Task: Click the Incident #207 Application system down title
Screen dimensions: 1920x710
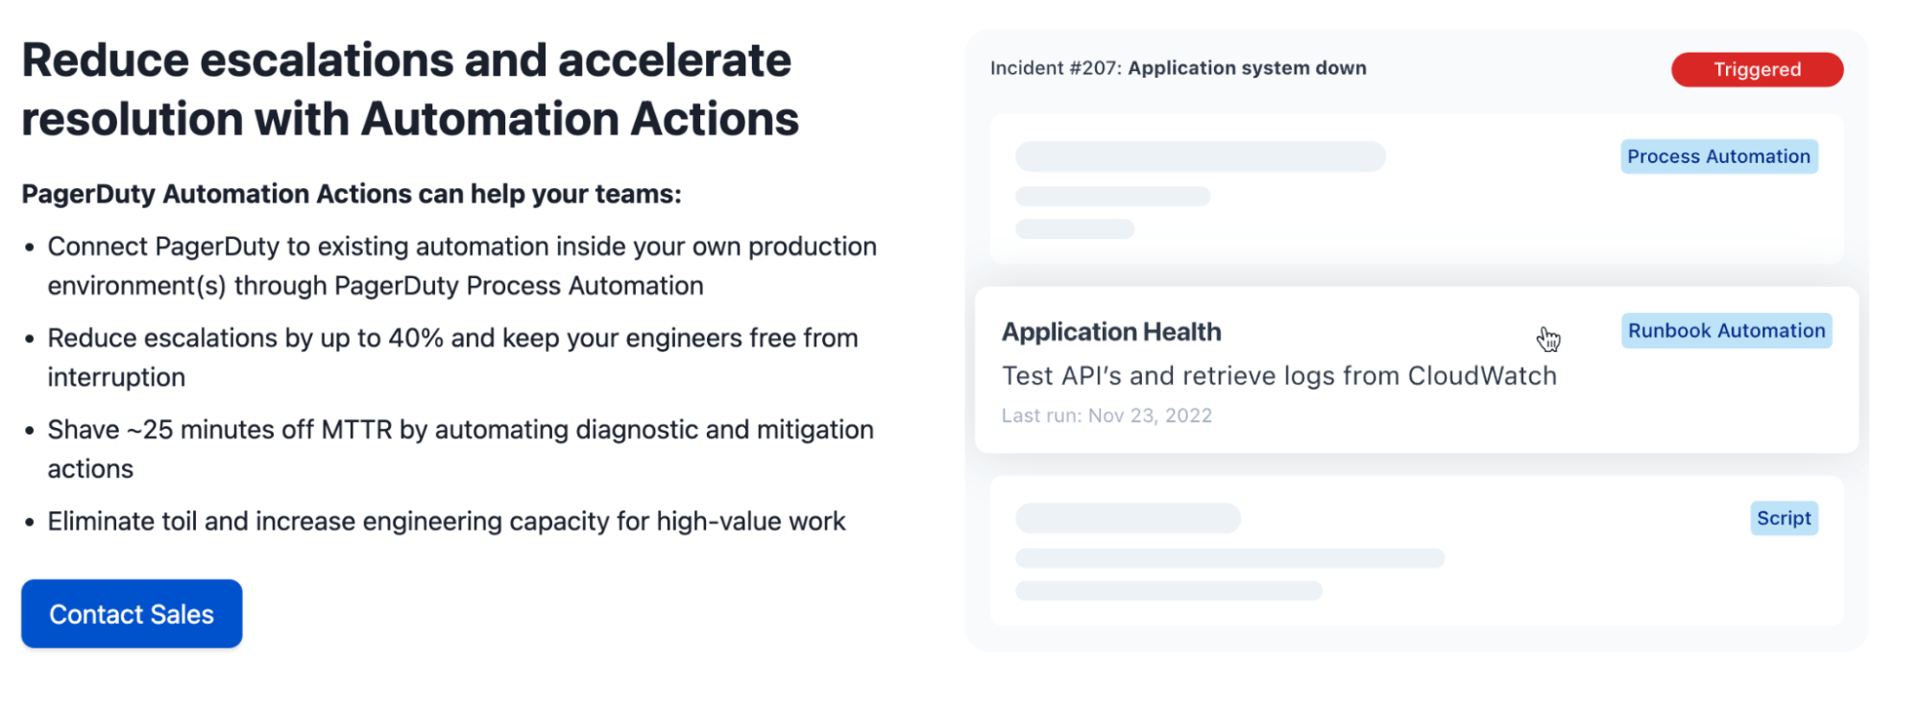Action: 1177,68
